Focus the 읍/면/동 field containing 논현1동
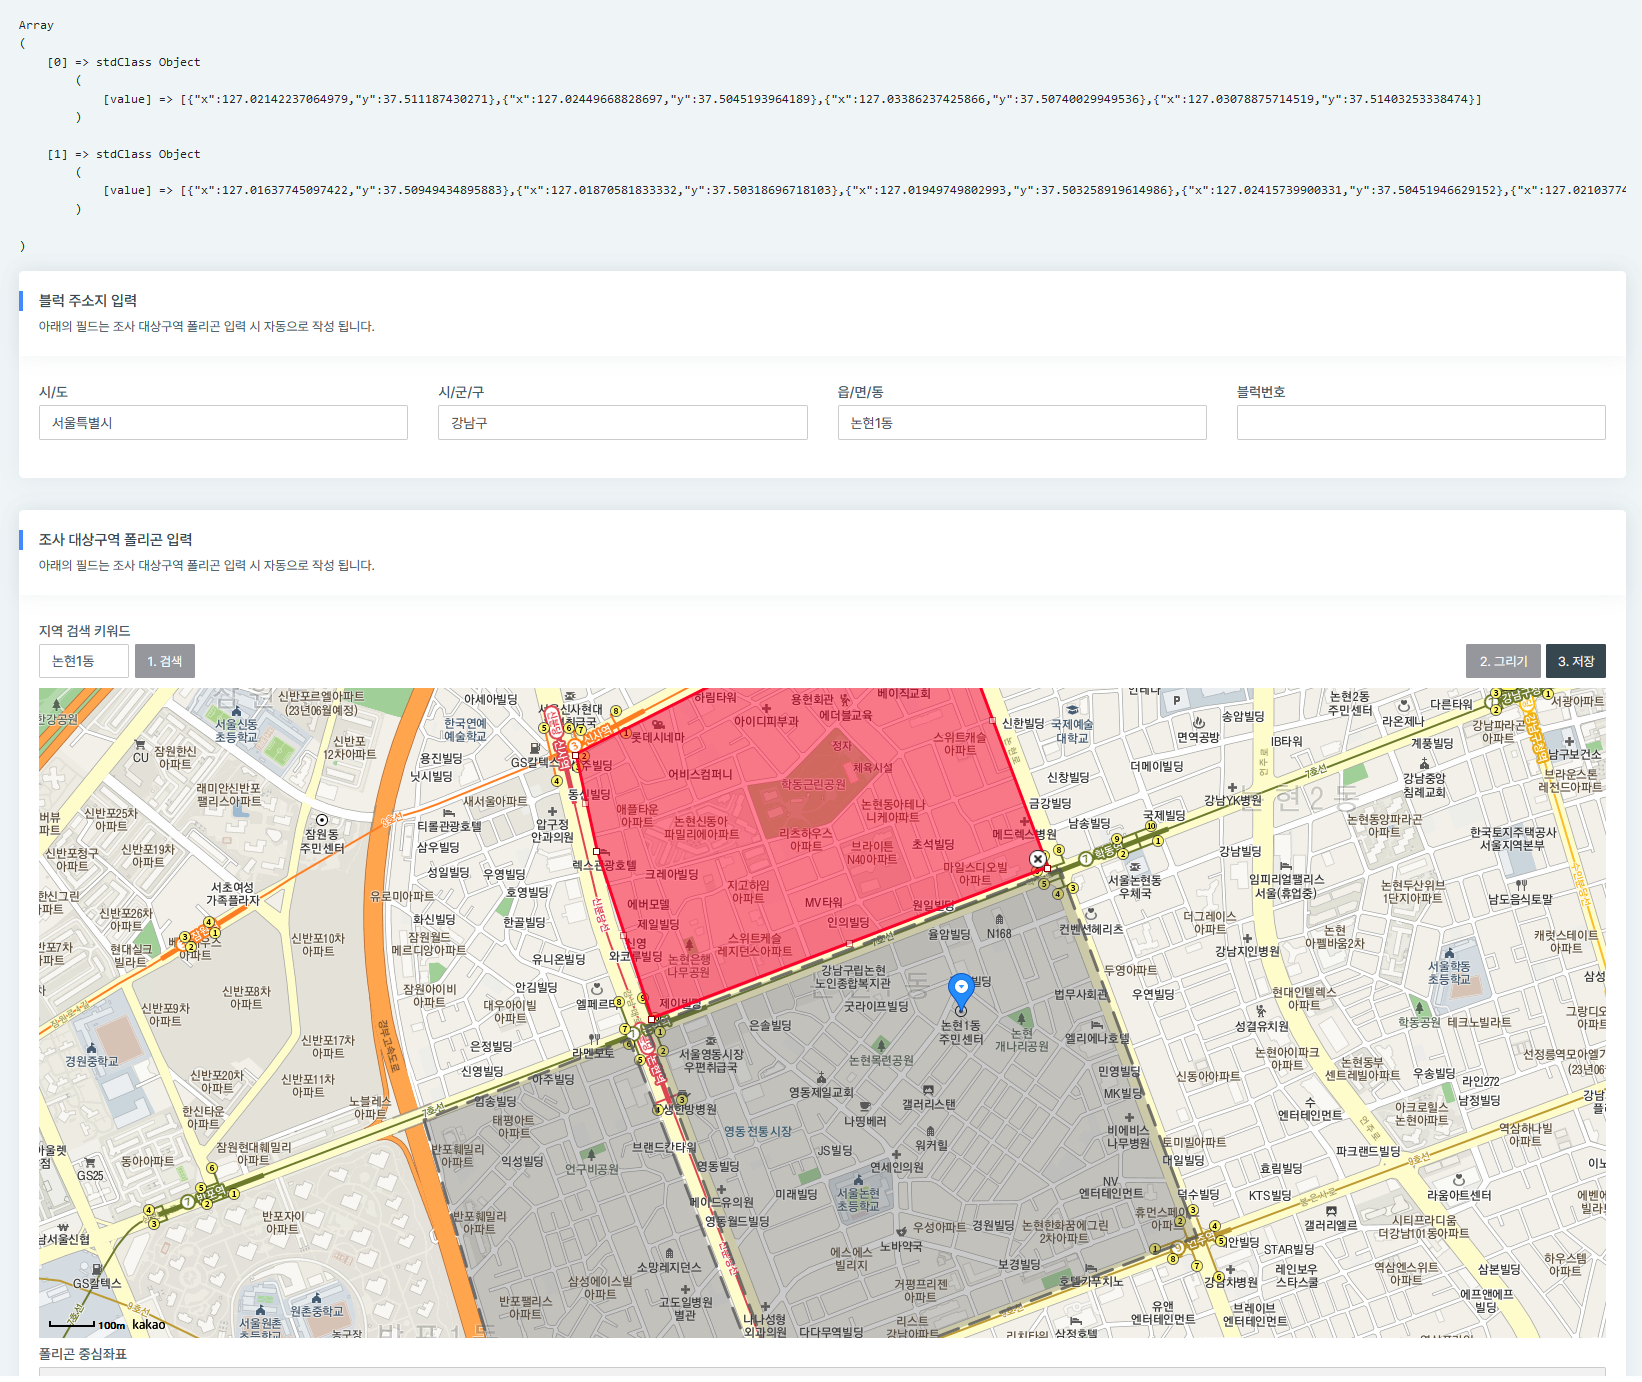 1022,422
